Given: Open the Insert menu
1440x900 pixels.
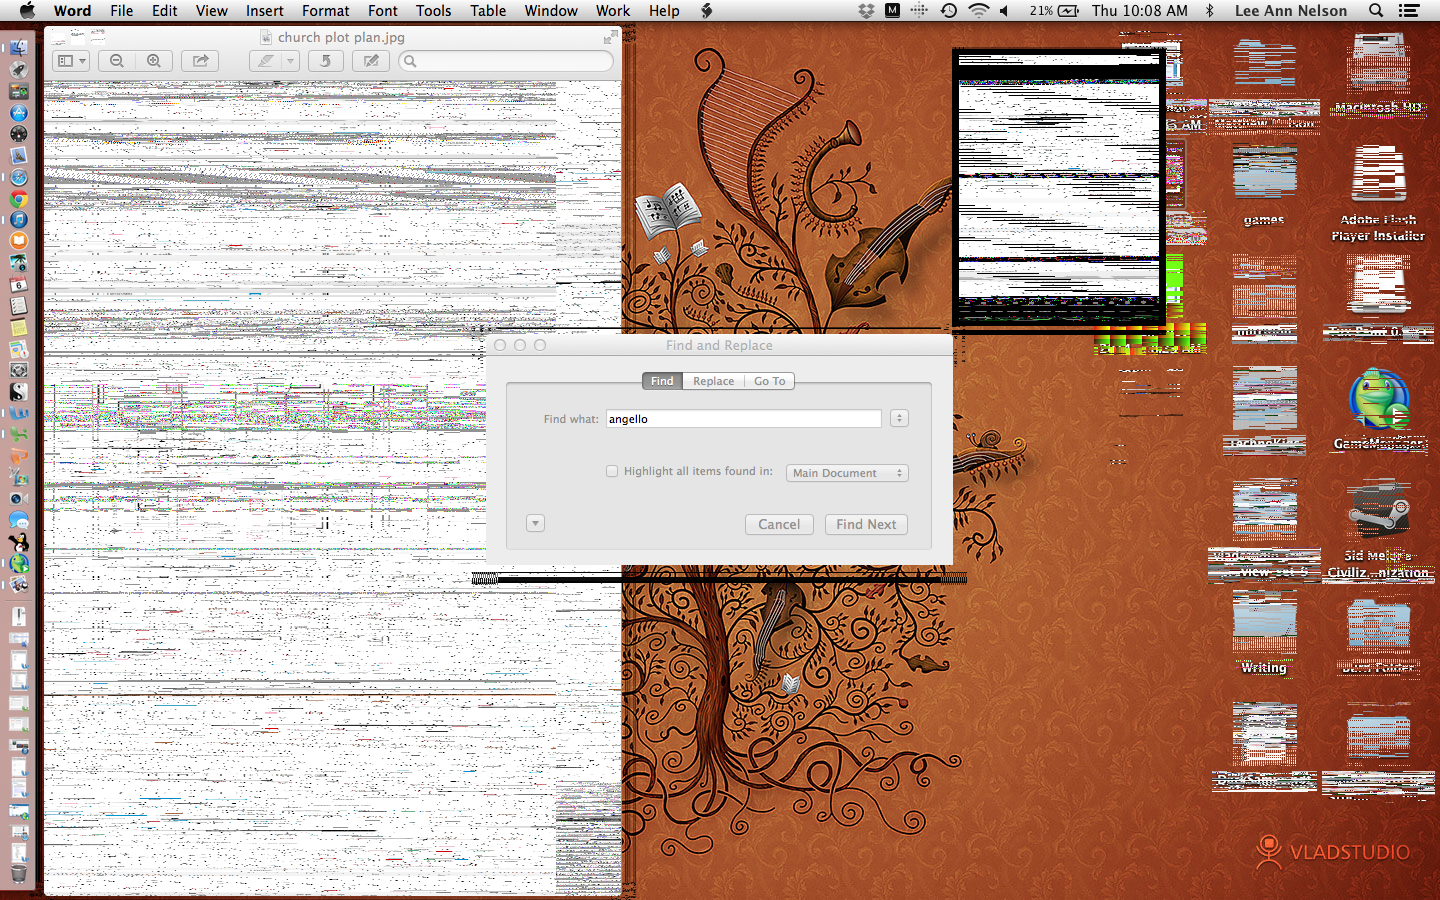Looking at the screenshot, I should coord(264,10).
